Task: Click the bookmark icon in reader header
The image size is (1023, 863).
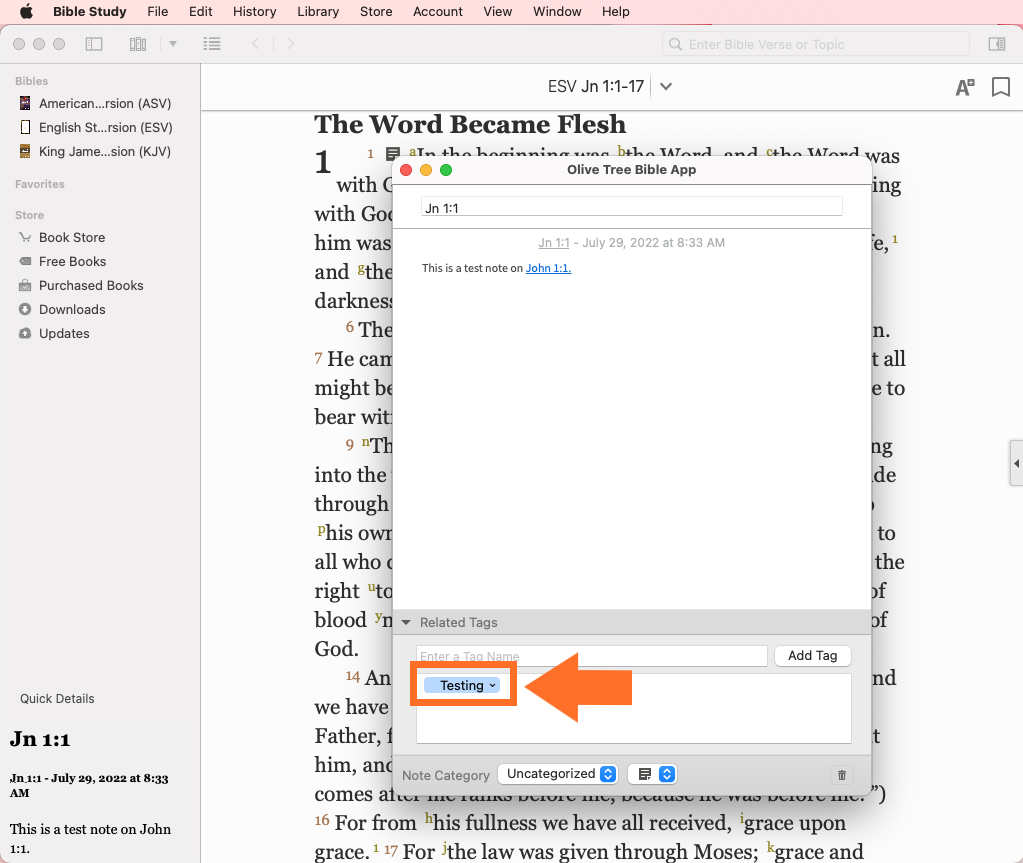Action: pyautogui.click(x=1000, y=87)
